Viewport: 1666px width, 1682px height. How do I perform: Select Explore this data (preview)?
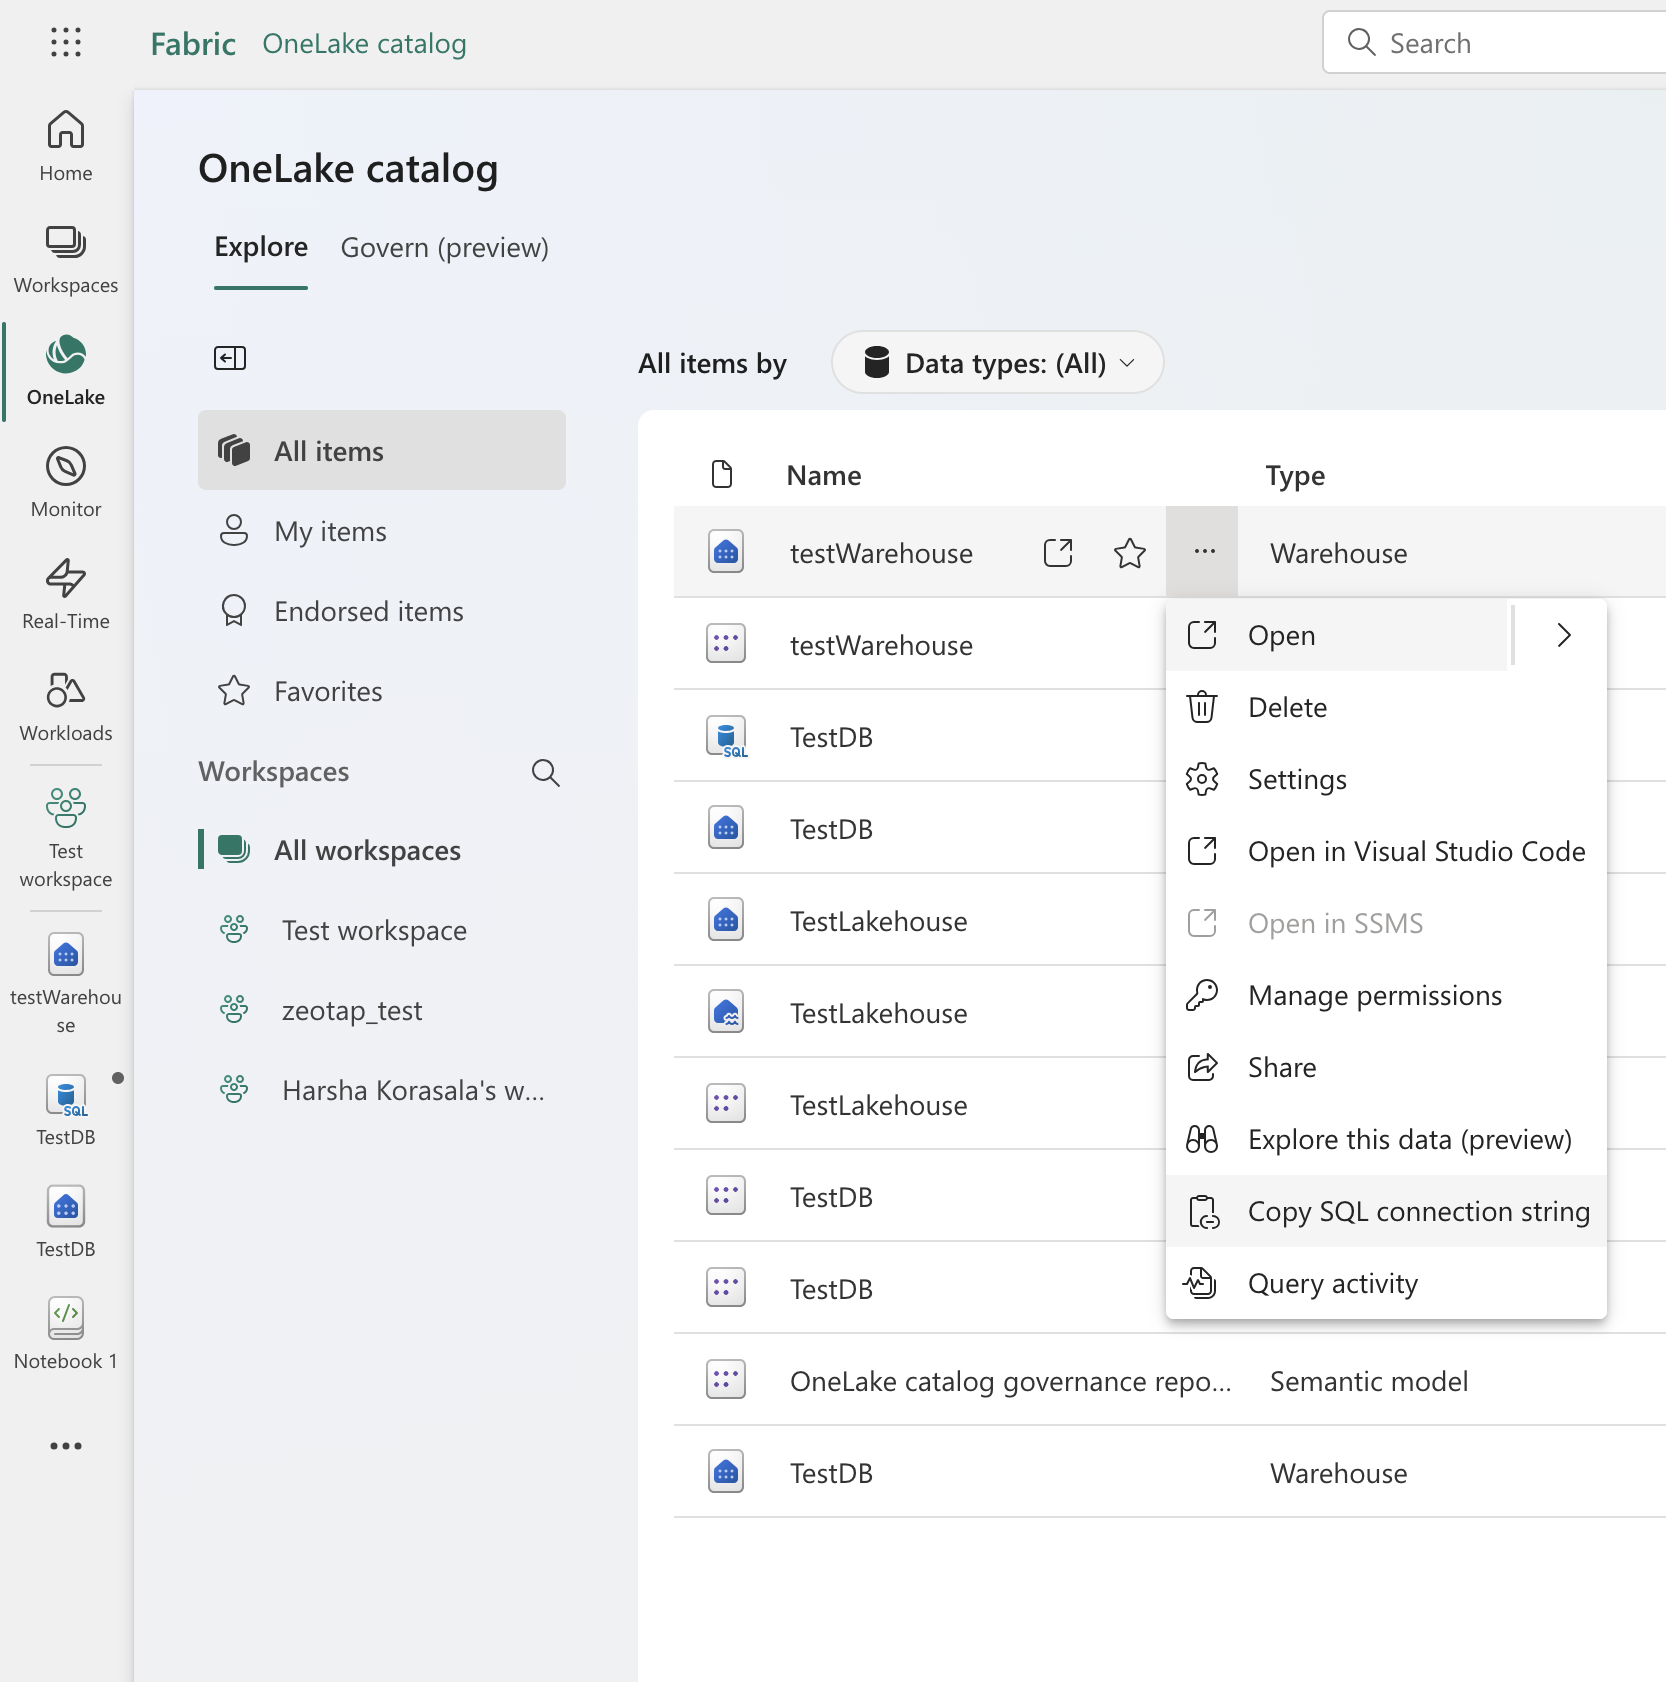[1386, 1139]
